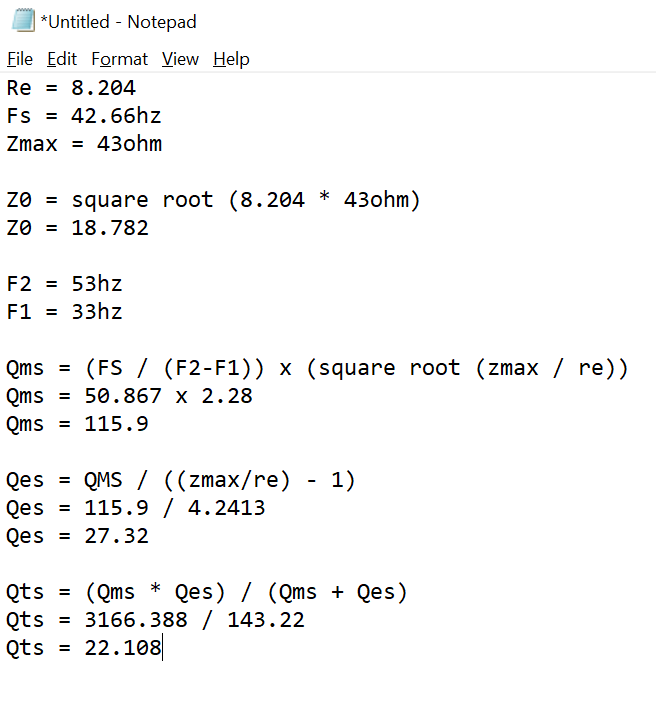Place cursor in the Z0 square root formula
The width and height of the screenshot is (656, 702).
(213, 200)
